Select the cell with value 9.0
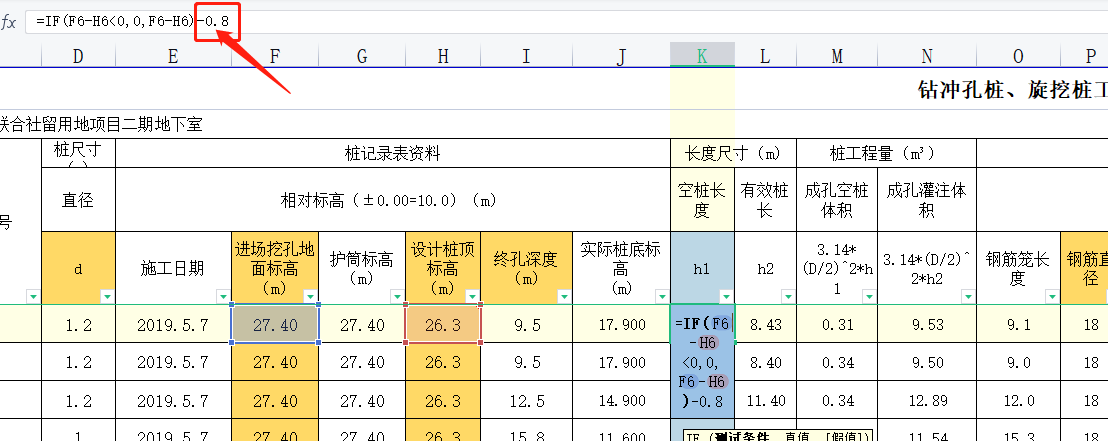 1018,363
